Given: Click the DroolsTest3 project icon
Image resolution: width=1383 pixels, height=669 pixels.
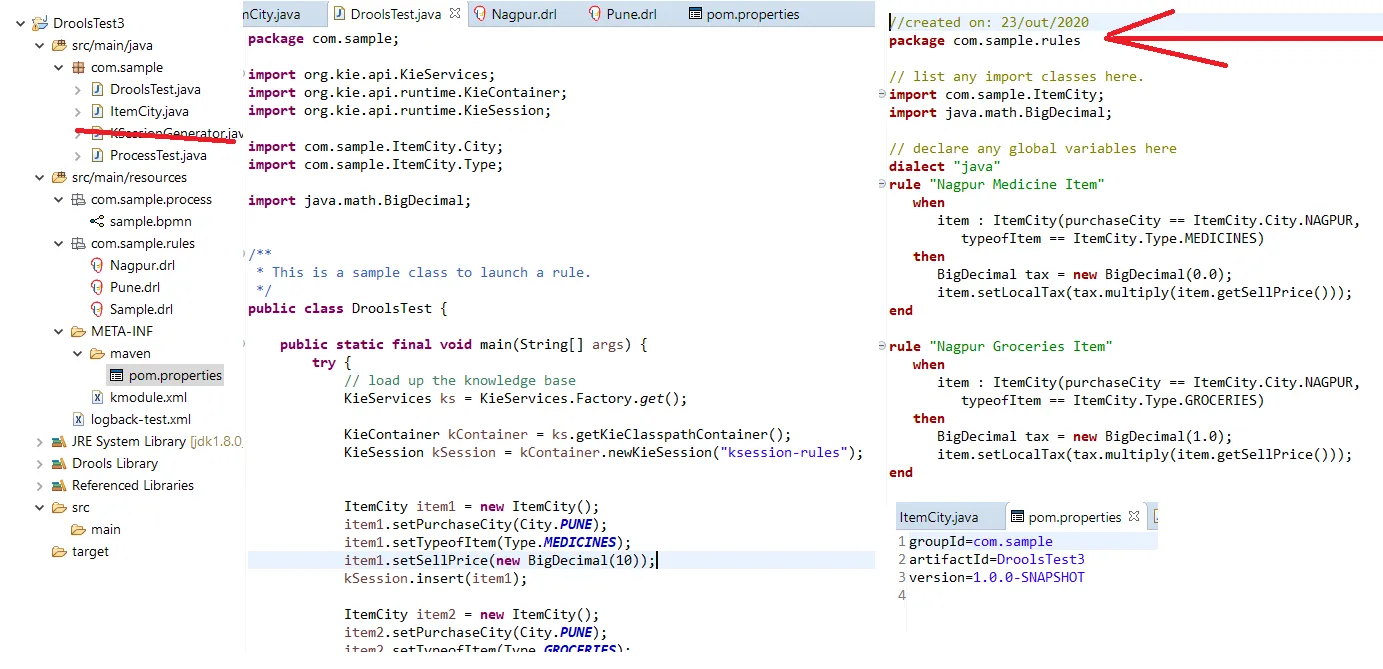Looking at the screenshot, I should (x=40, y=23).
